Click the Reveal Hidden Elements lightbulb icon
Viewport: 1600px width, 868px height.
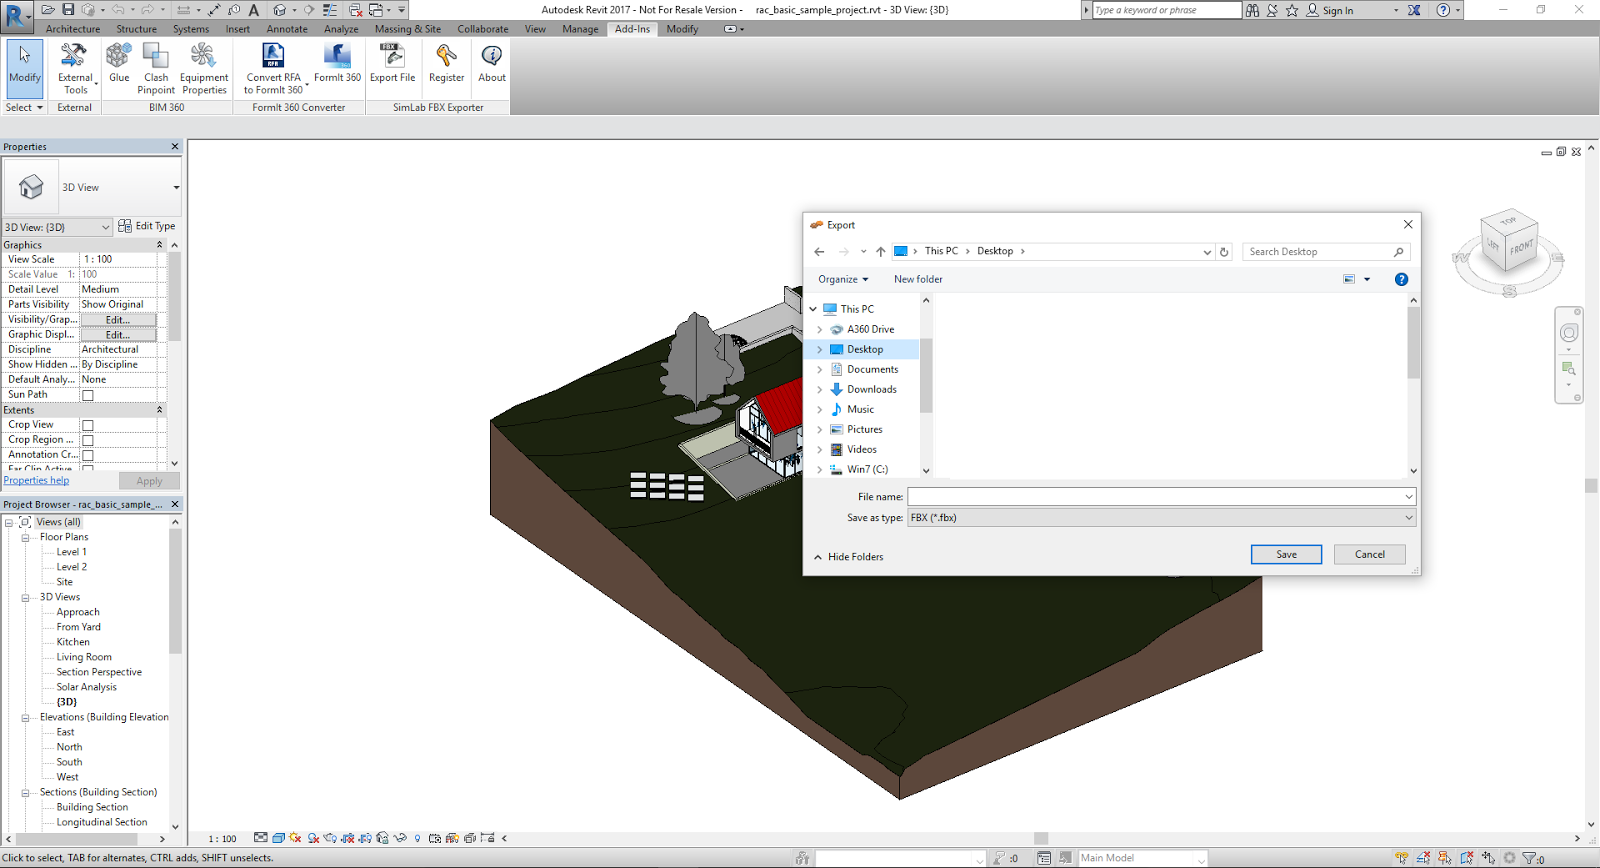417,838
